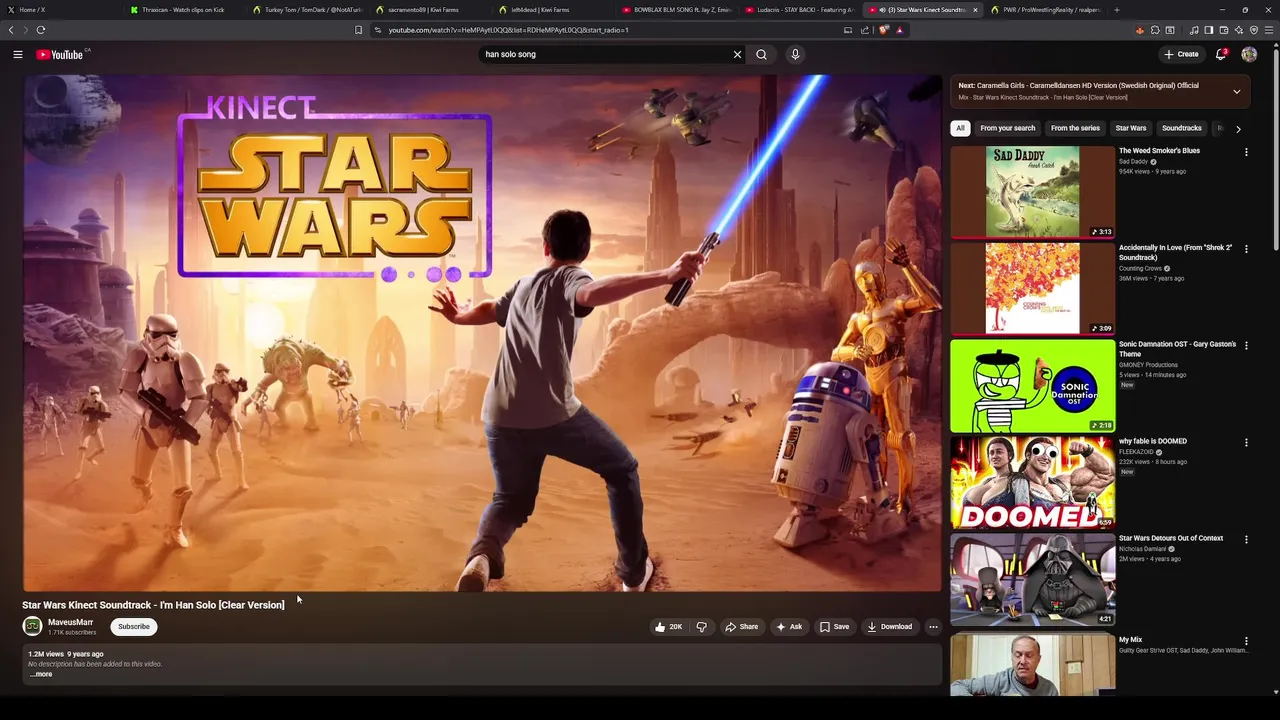Click the Ask button
The width and height of the screenshot is (1280, 720).
tap(789, 627)
